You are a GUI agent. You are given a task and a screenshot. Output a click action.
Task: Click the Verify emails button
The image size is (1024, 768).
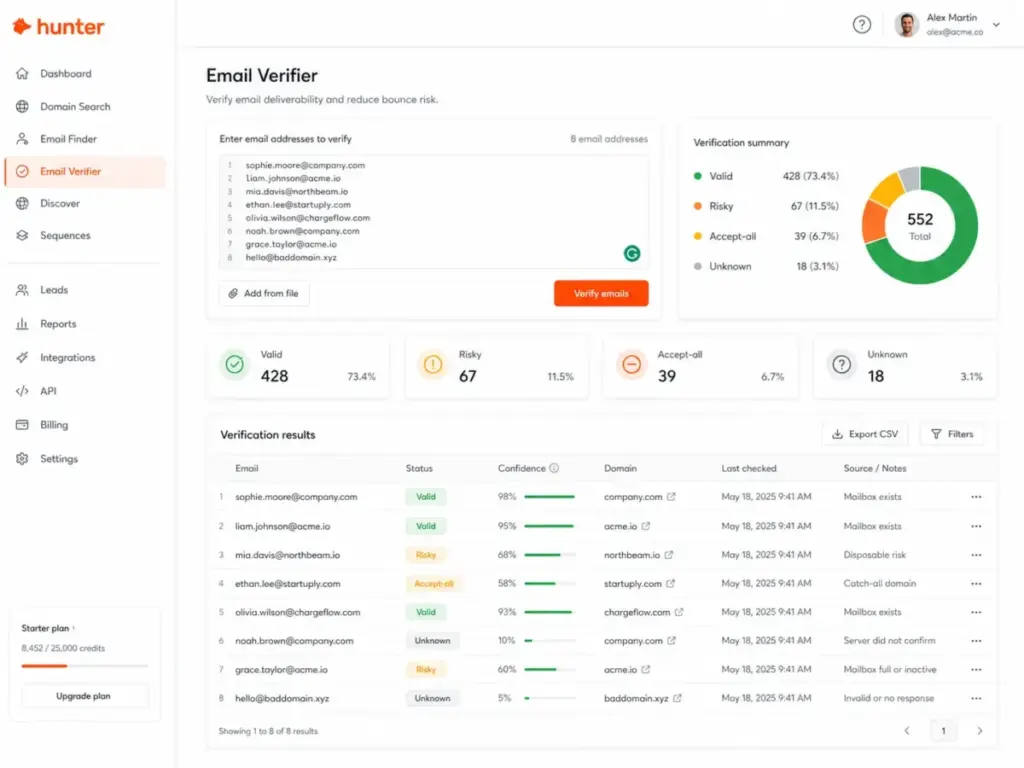[x=601, y=293]
